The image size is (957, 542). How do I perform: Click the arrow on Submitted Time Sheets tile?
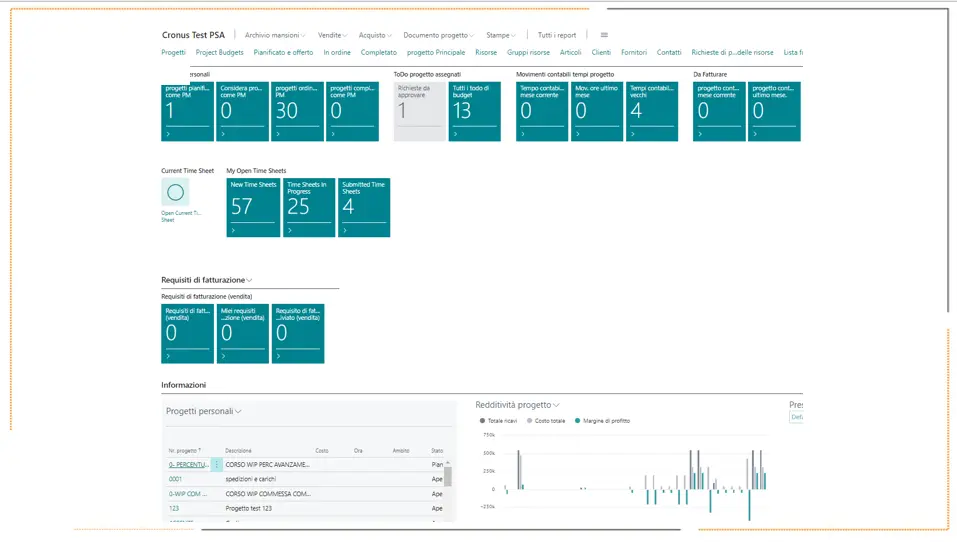point(345,230)
